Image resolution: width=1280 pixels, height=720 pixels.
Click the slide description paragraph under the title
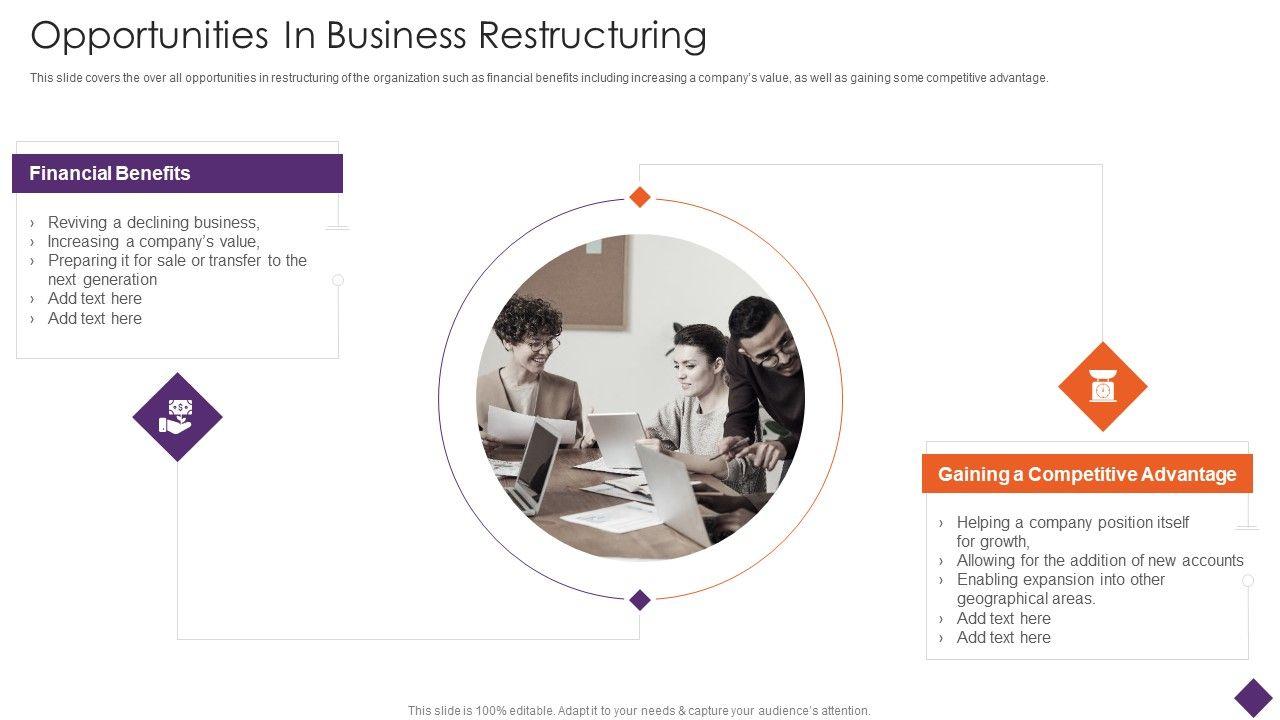pos(539,78)
